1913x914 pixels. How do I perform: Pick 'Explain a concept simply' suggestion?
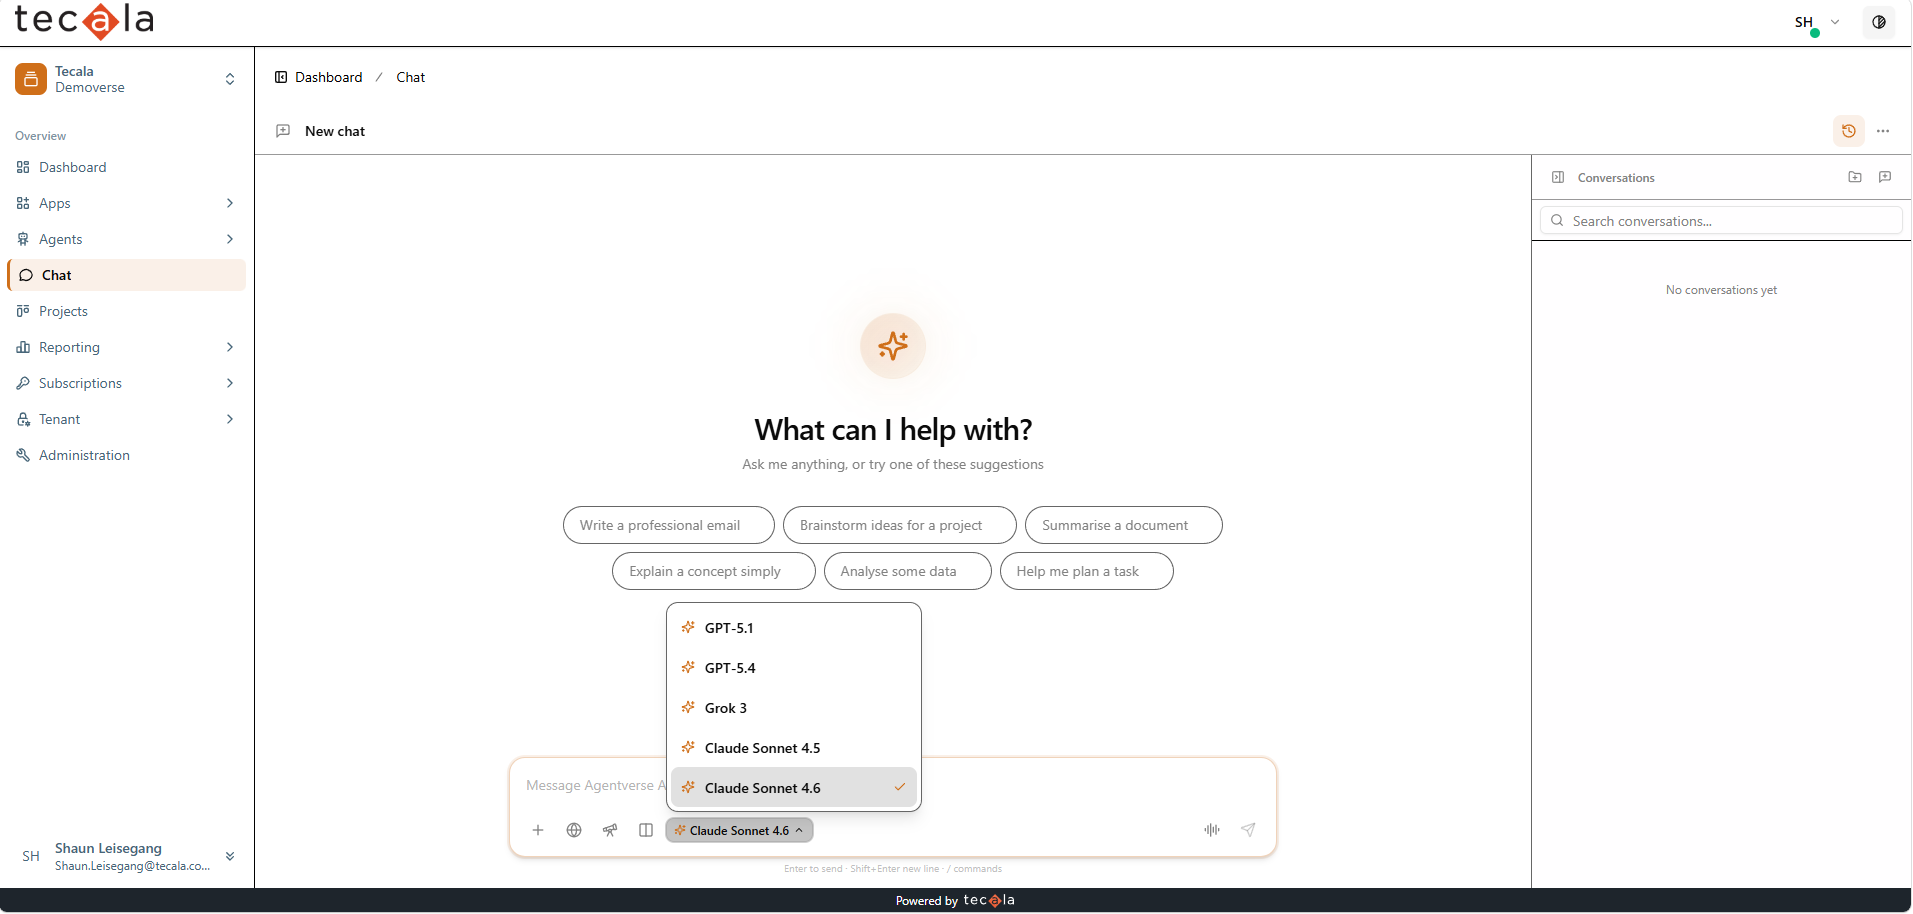714,571
